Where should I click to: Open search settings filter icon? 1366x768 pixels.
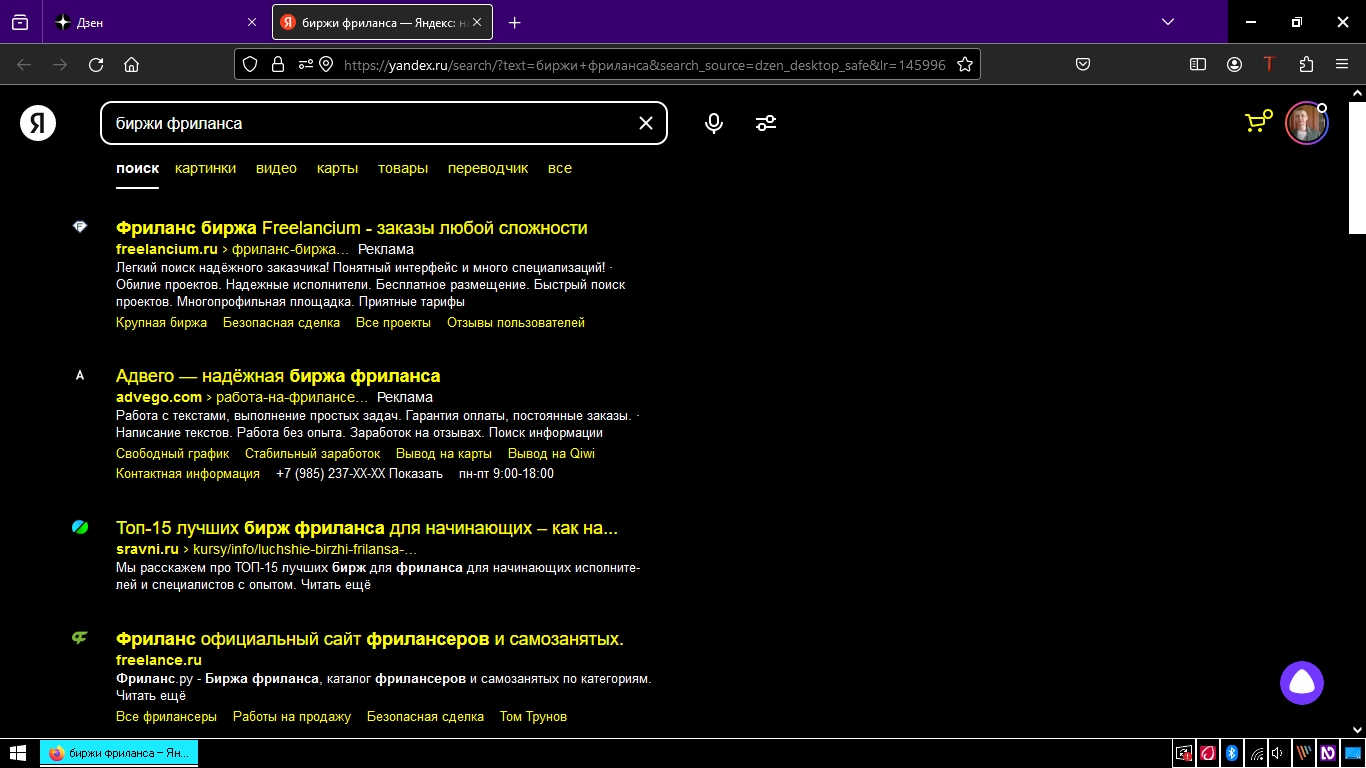[x=766, y=123]
